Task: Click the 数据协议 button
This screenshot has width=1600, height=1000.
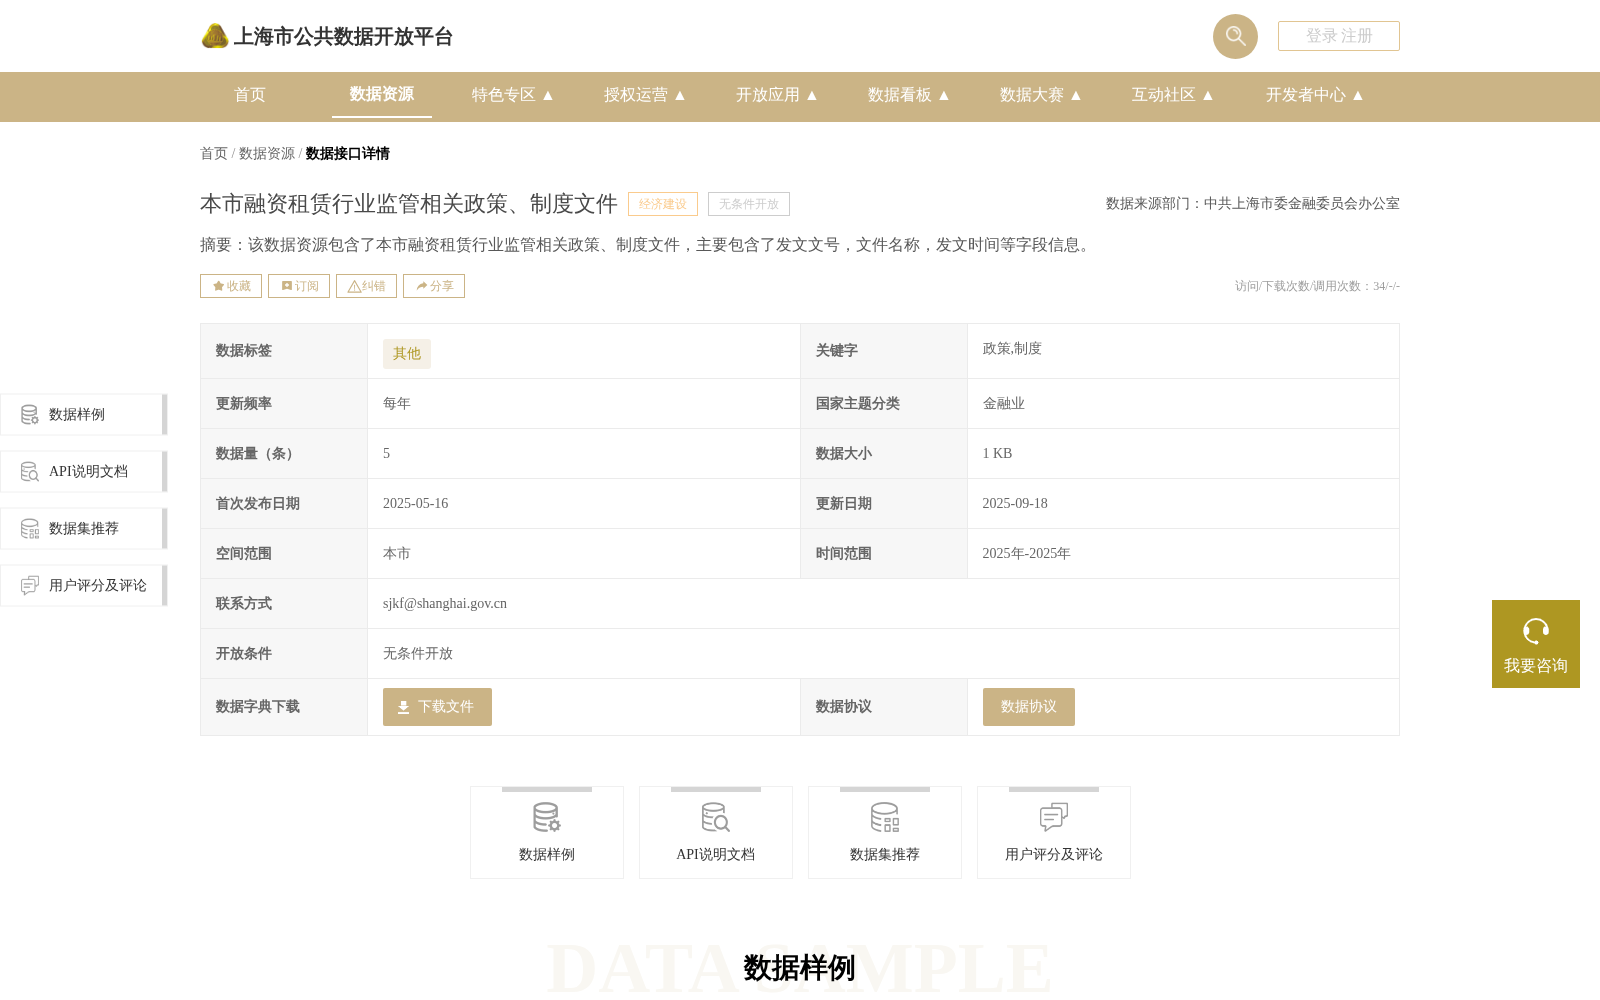Action: click(x=1029, y=707)
